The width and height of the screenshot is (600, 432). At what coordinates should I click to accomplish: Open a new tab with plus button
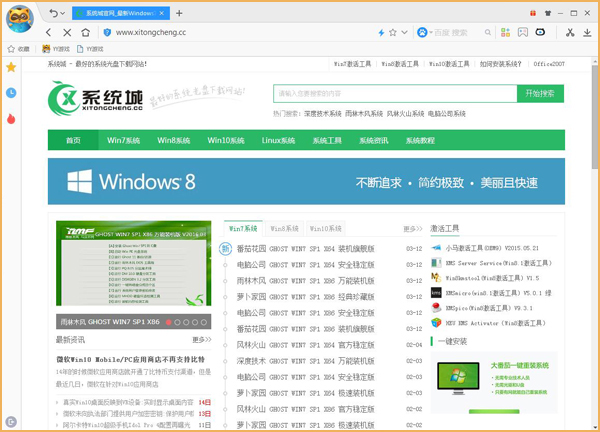point(179,13)
